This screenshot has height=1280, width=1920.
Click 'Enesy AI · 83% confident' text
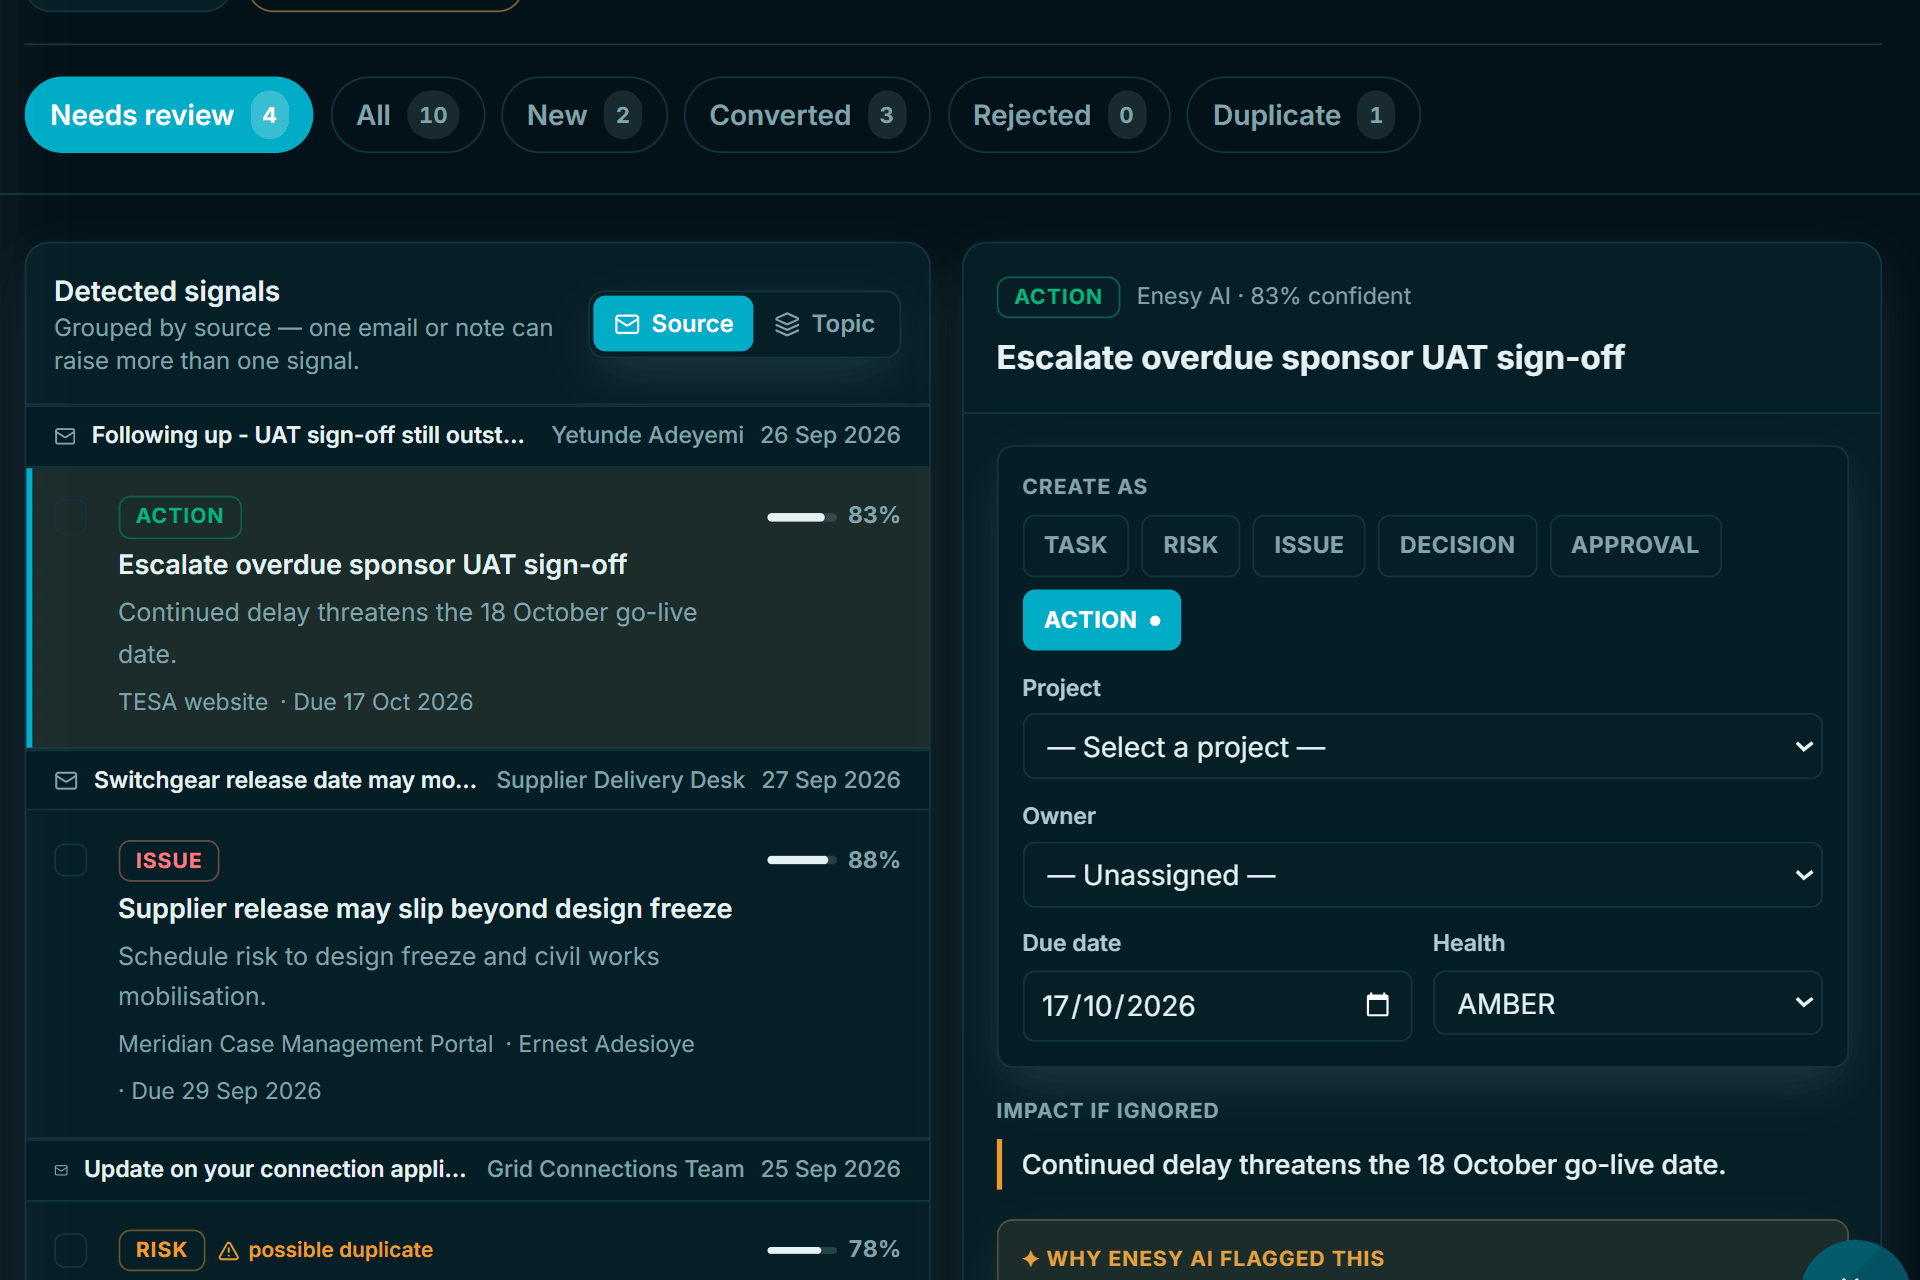(1274, 297)
